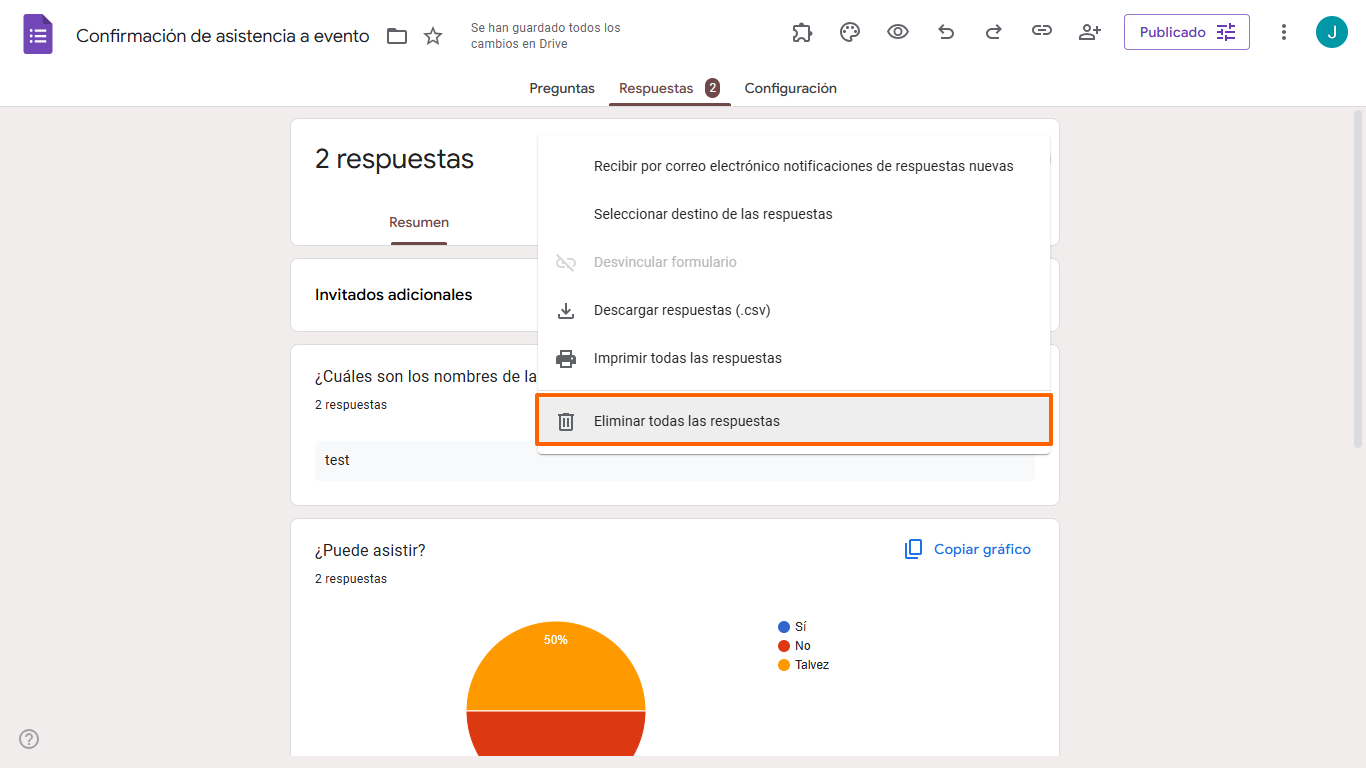Image resolution: width=1366 pixels, height=768 pixels.
Task: Preview the form with the eye icon
Action: [x=897, y=32]
